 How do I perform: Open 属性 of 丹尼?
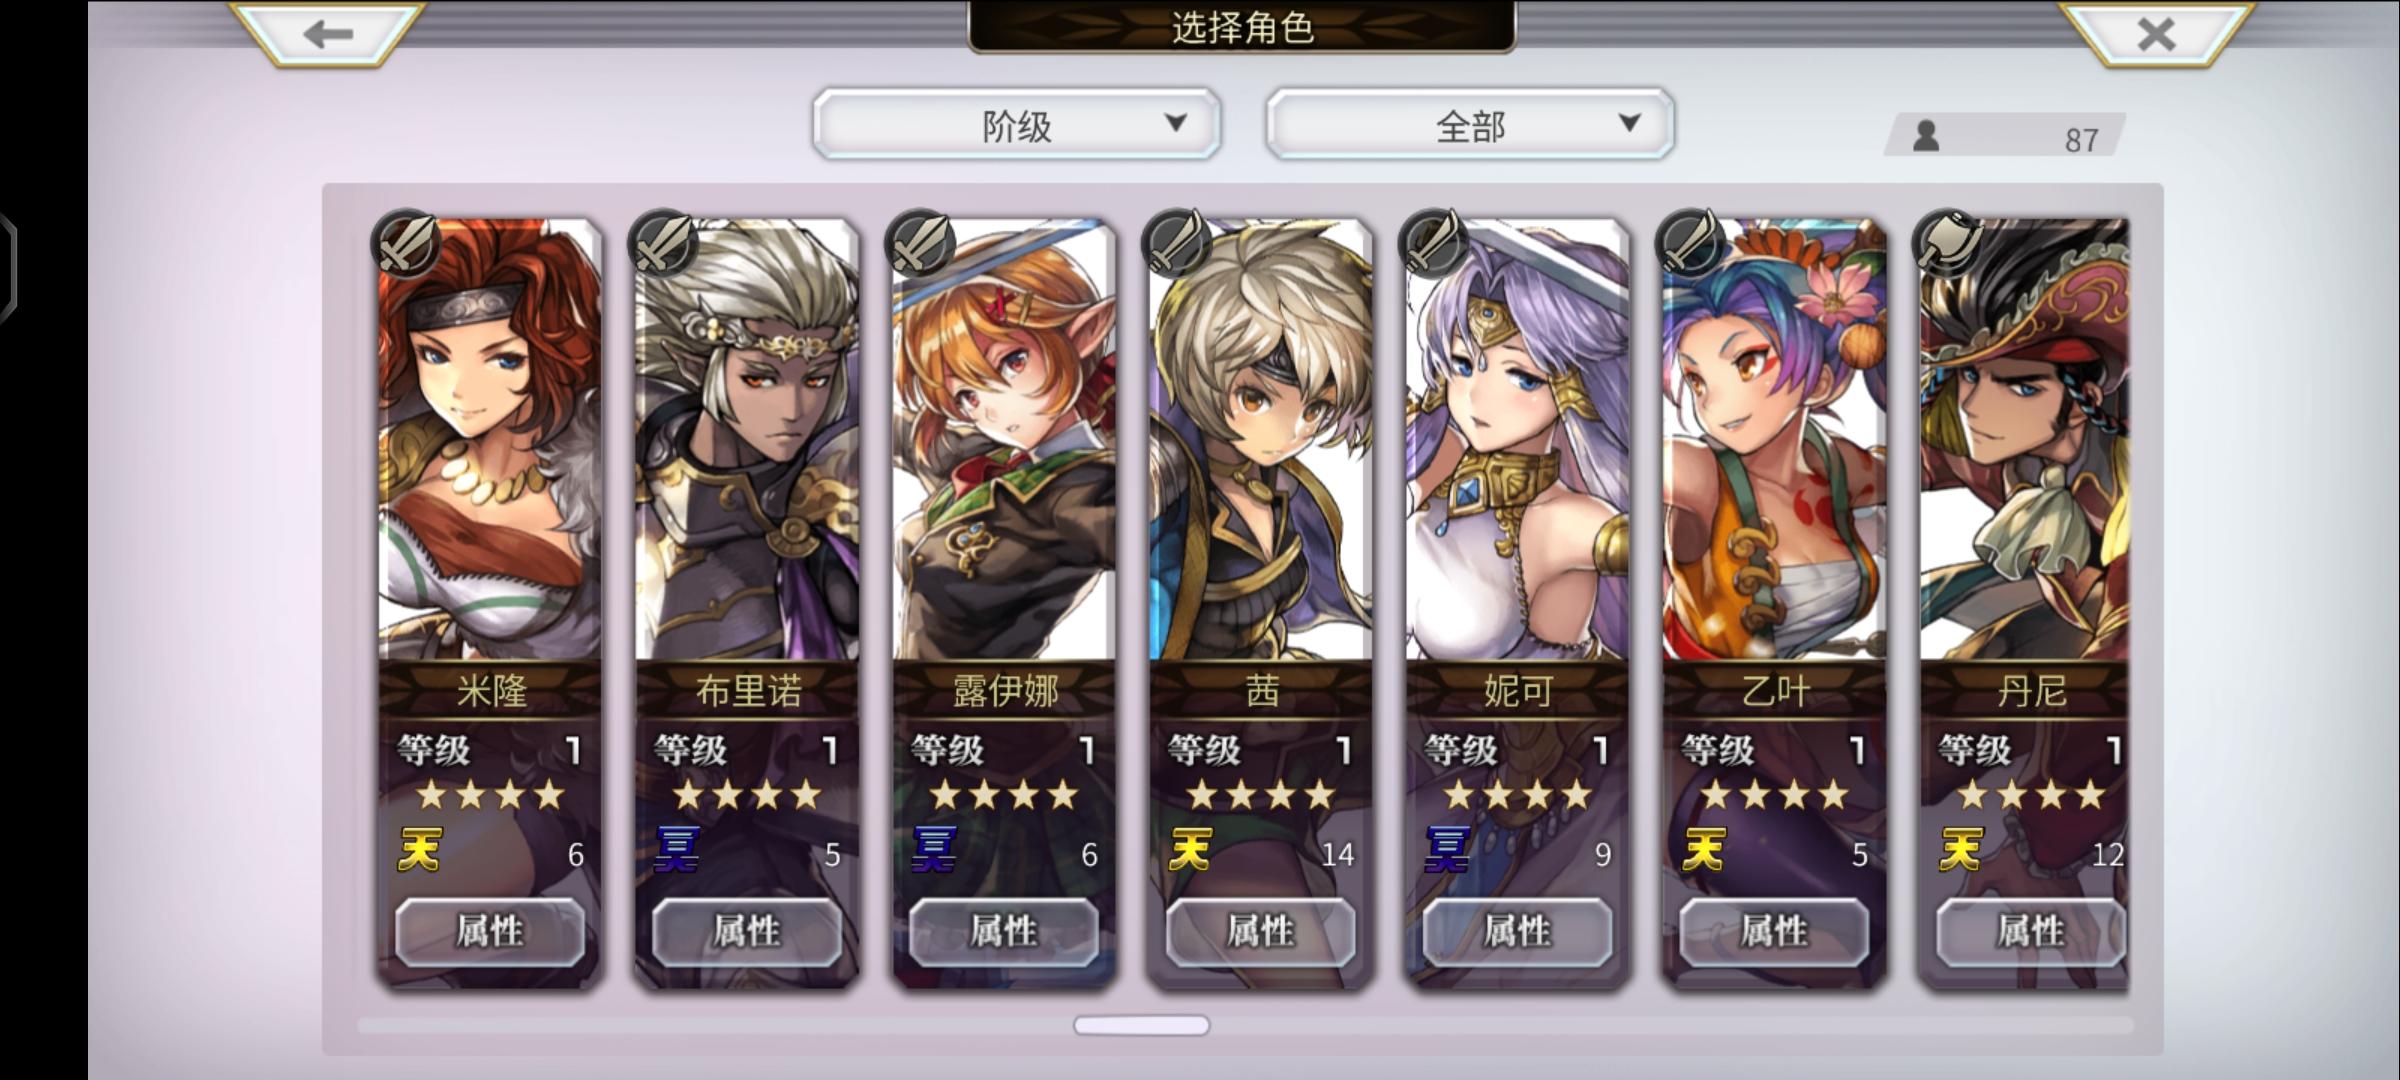click(2030, 932)
